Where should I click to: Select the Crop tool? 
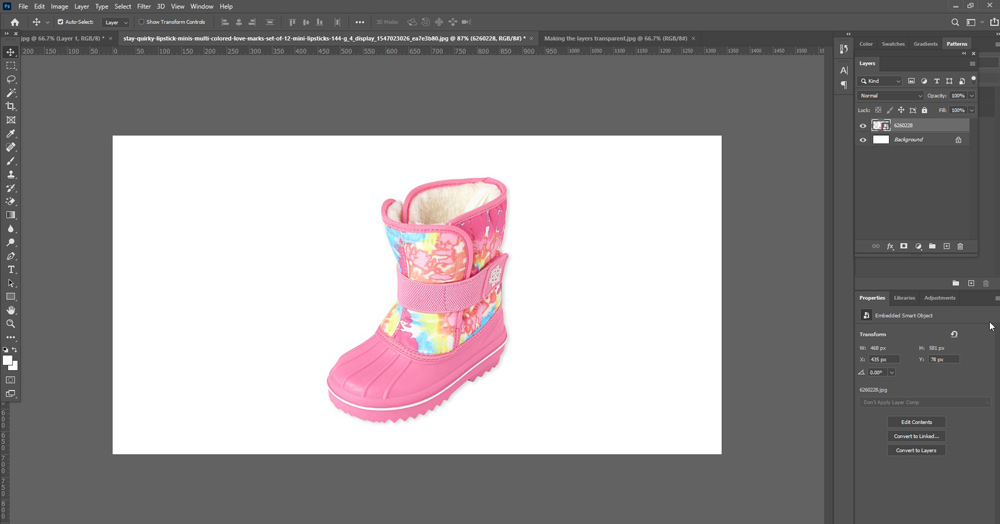tap(11, 106)
